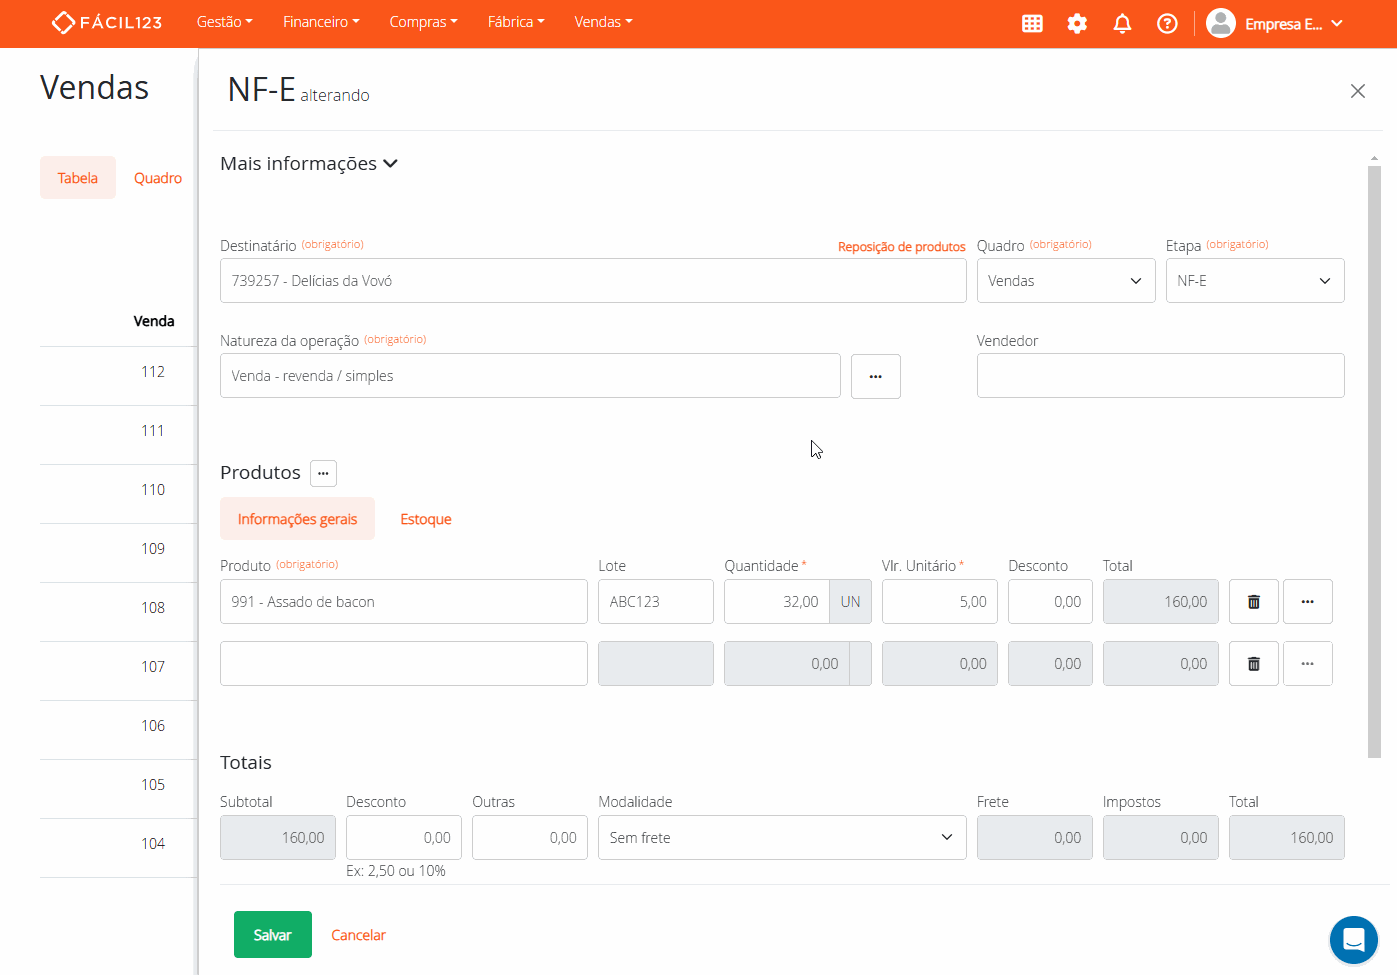The height and width of the screenshot is (975, 1397).
Task: Click the Cancelar link
Action: pos(358,935)
